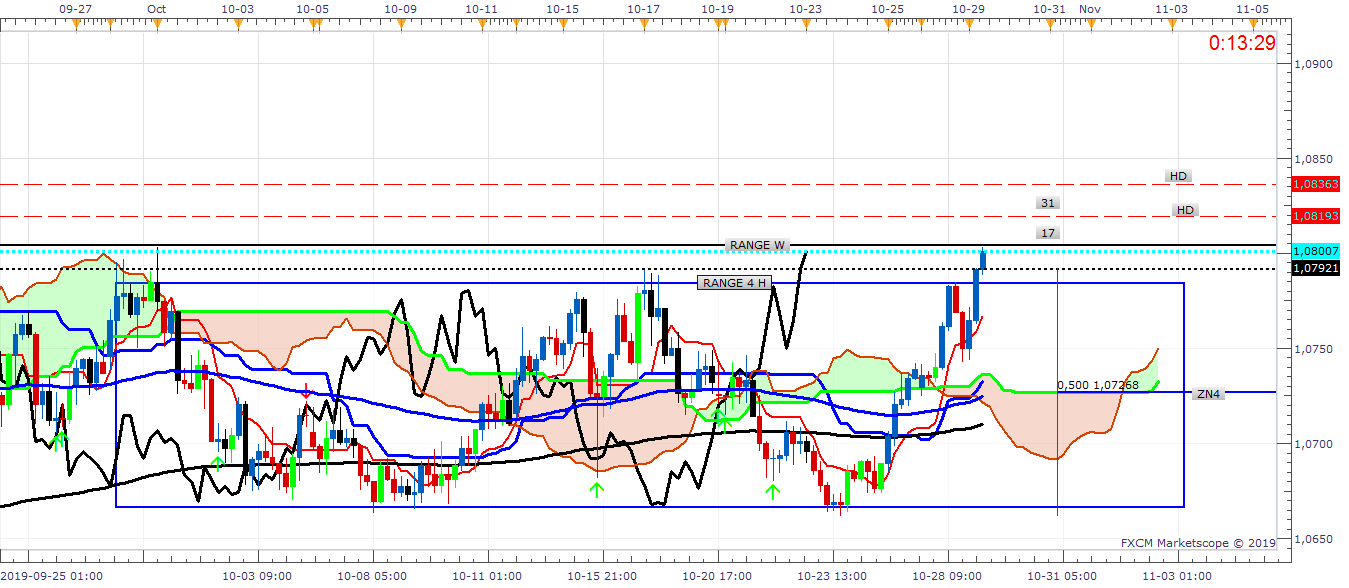Select the orange marker under 10-09

400,24
